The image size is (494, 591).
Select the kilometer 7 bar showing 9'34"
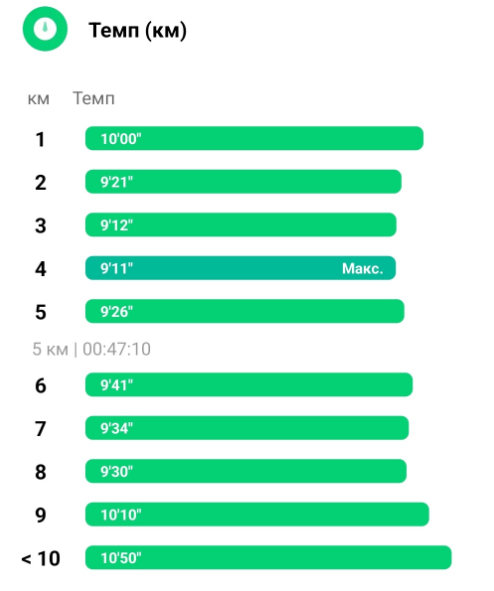click(247, 428)
